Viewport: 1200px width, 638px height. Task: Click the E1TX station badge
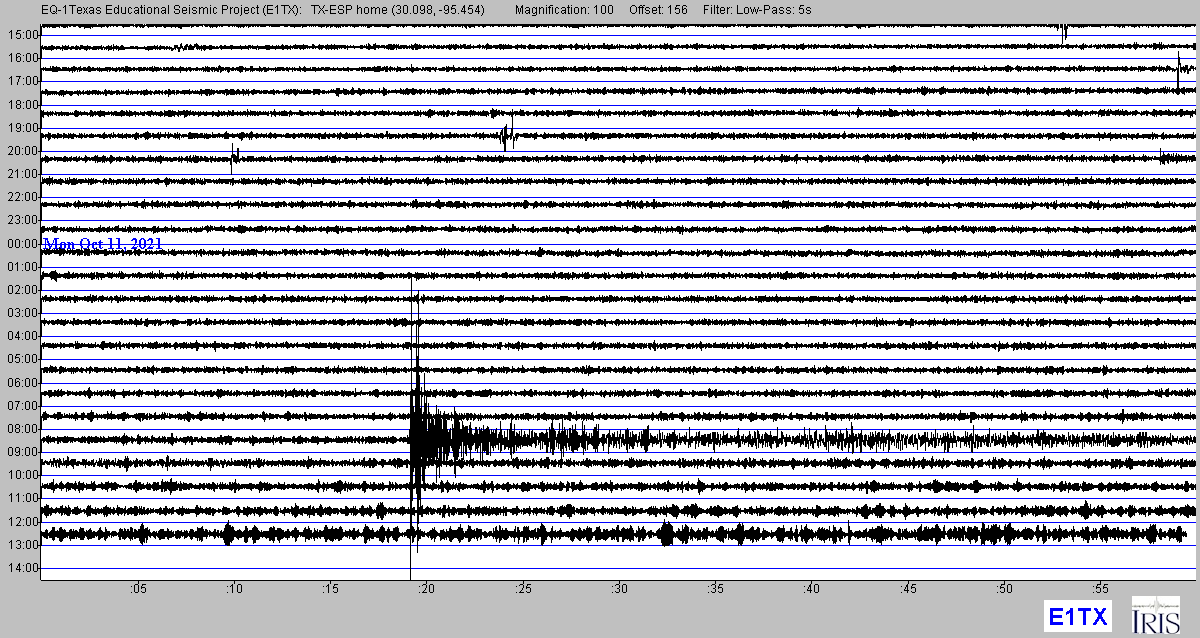click(1077, 616)
